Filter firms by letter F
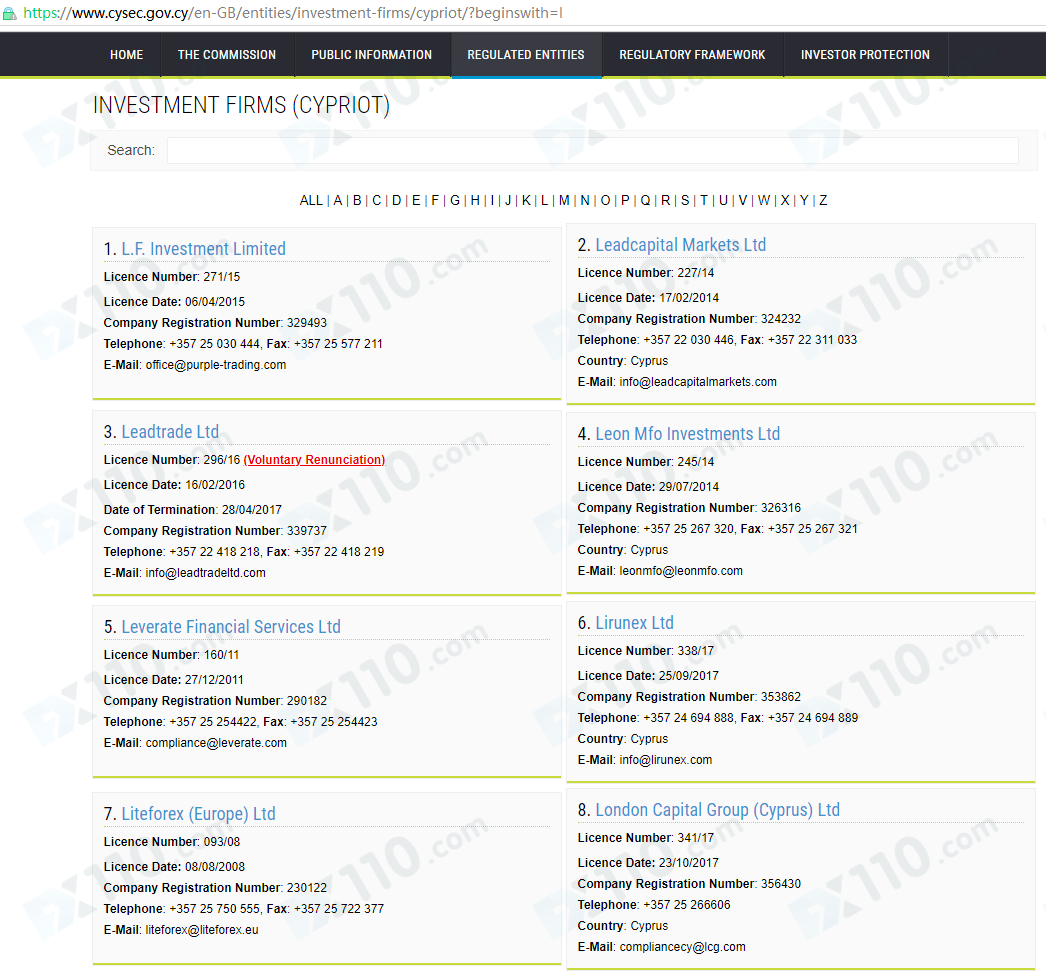Viewport: 1046px width, 971px height. (x=435, y=200)
